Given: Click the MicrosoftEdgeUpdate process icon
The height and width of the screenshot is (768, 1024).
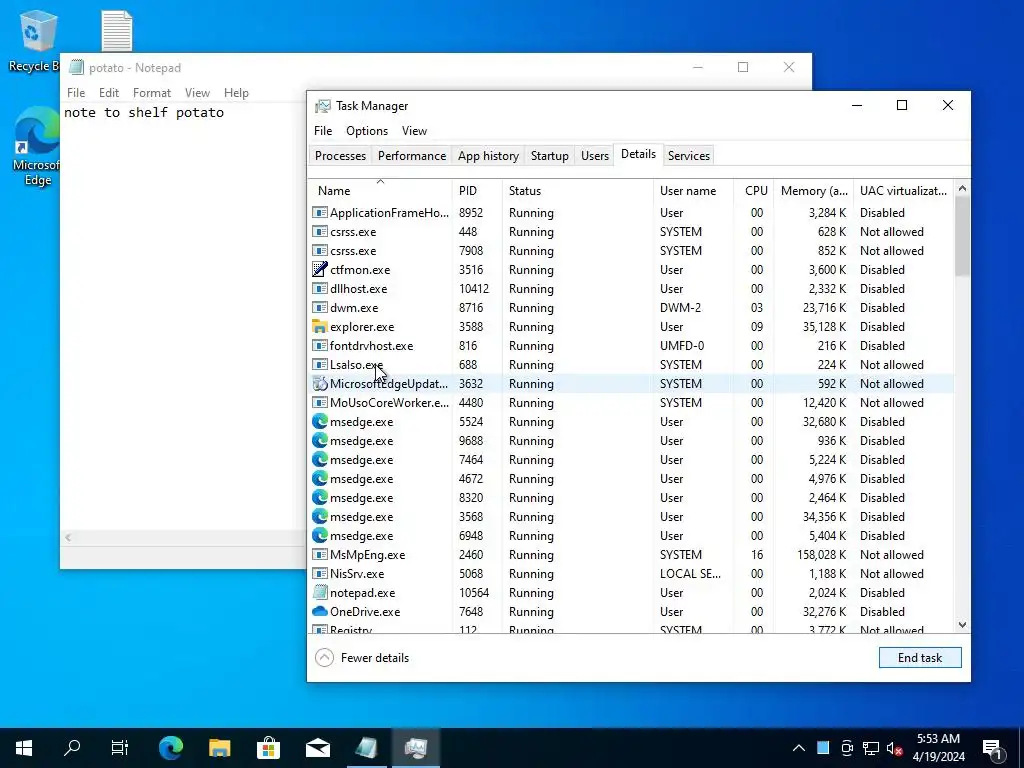Looking at the screenshot, I should [x=319, y=384].
